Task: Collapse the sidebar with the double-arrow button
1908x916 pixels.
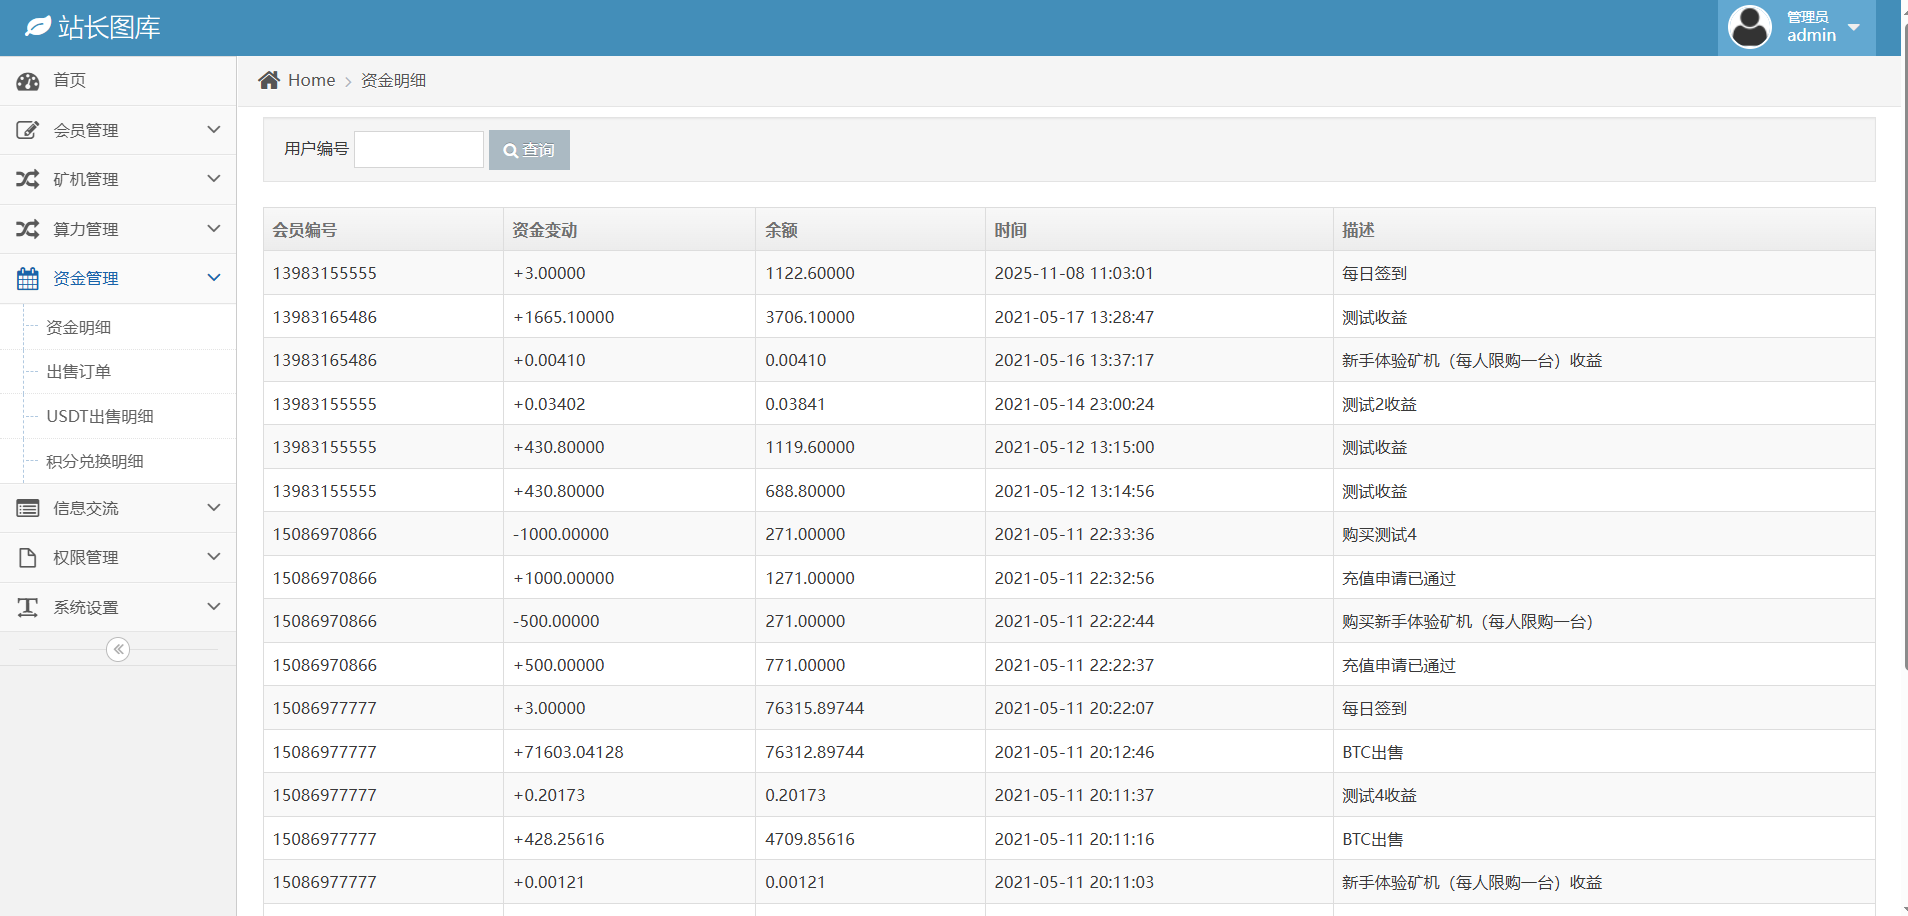Action: [118, 650]
